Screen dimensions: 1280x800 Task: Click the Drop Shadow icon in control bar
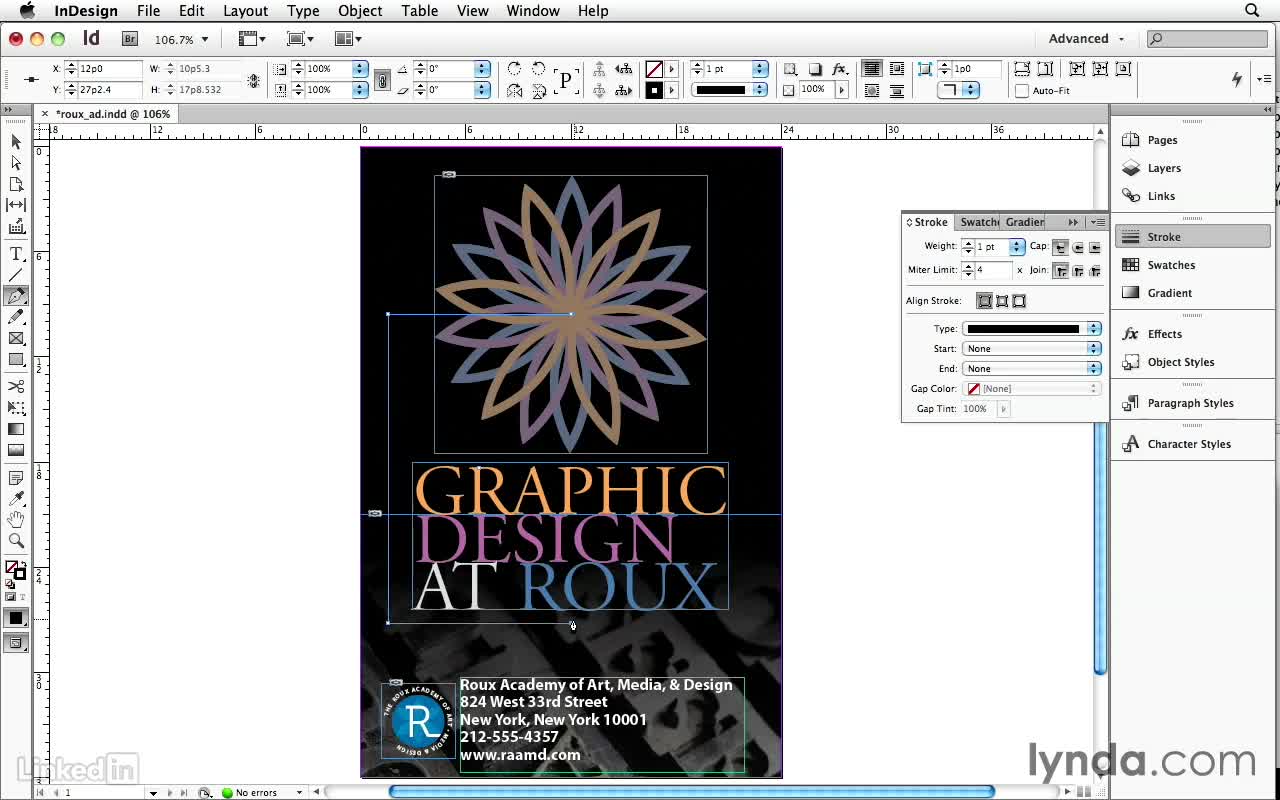pos(815,69)
